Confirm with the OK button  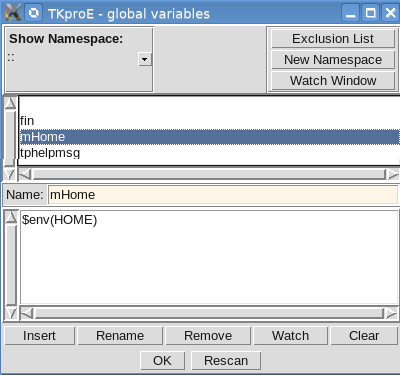click(x=162, y=361)
